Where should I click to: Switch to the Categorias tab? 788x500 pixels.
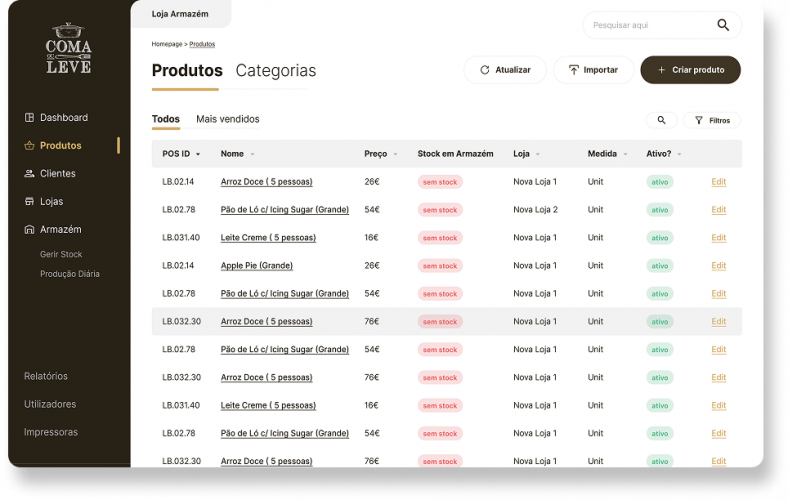tap(276, 71)
